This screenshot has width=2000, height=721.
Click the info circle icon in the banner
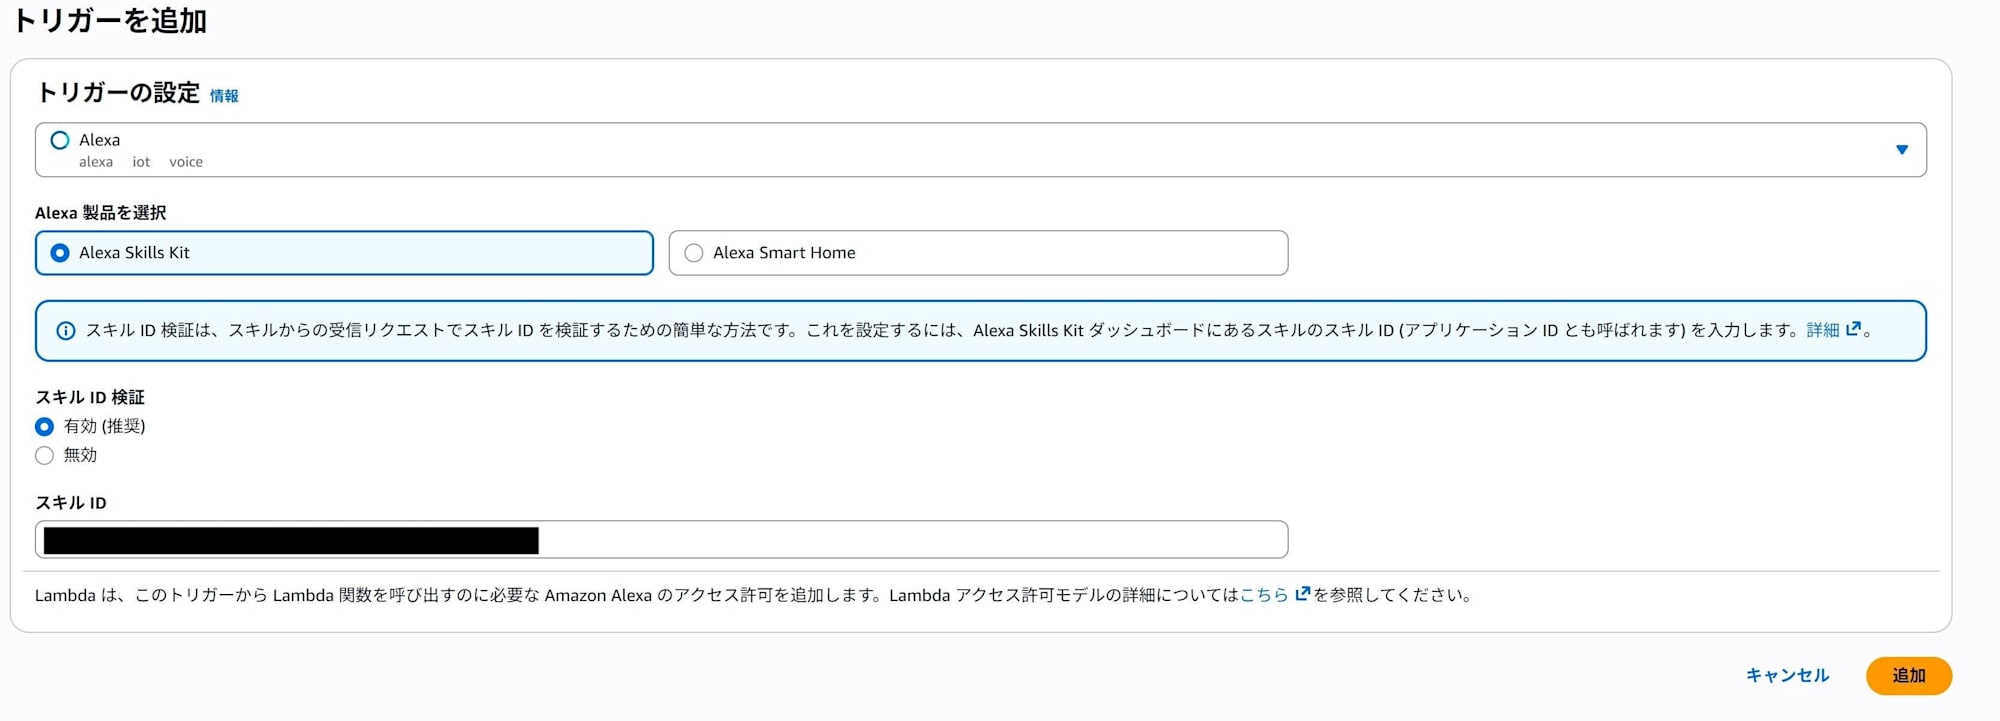tap(66, 331)
